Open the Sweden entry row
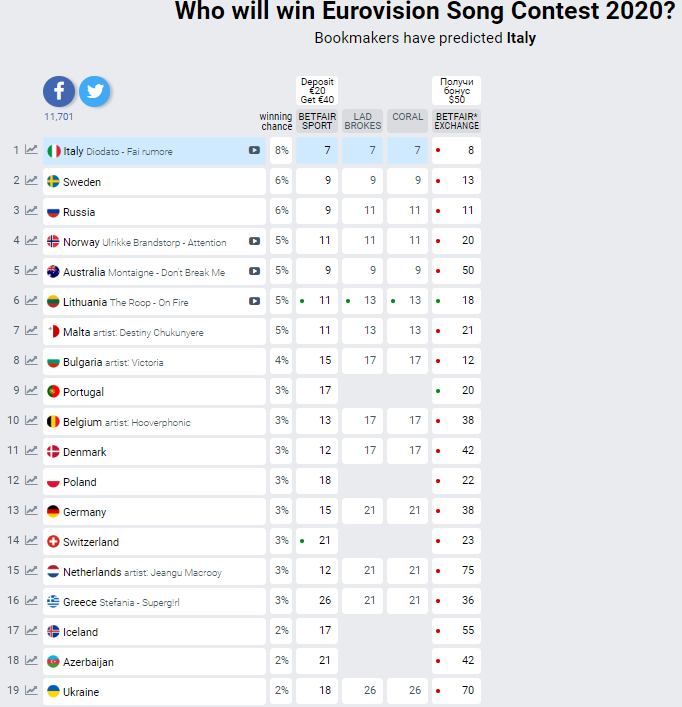This screenshot has height=707, width=682. coord(154,181)
